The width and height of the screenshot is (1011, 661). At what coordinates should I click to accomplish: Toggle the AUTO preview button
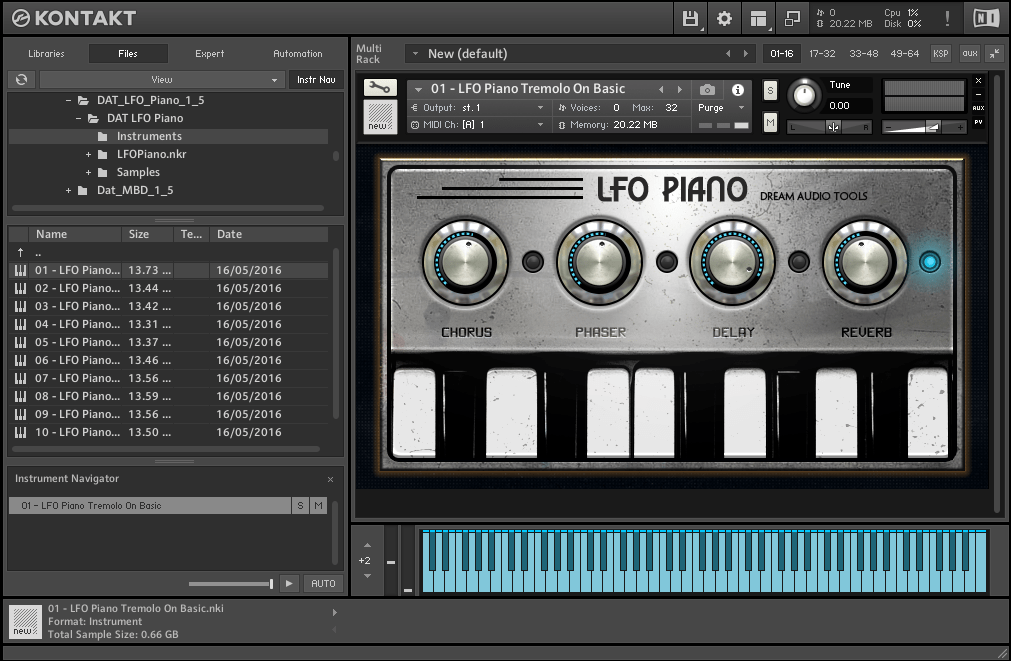[x=323, y=583]
